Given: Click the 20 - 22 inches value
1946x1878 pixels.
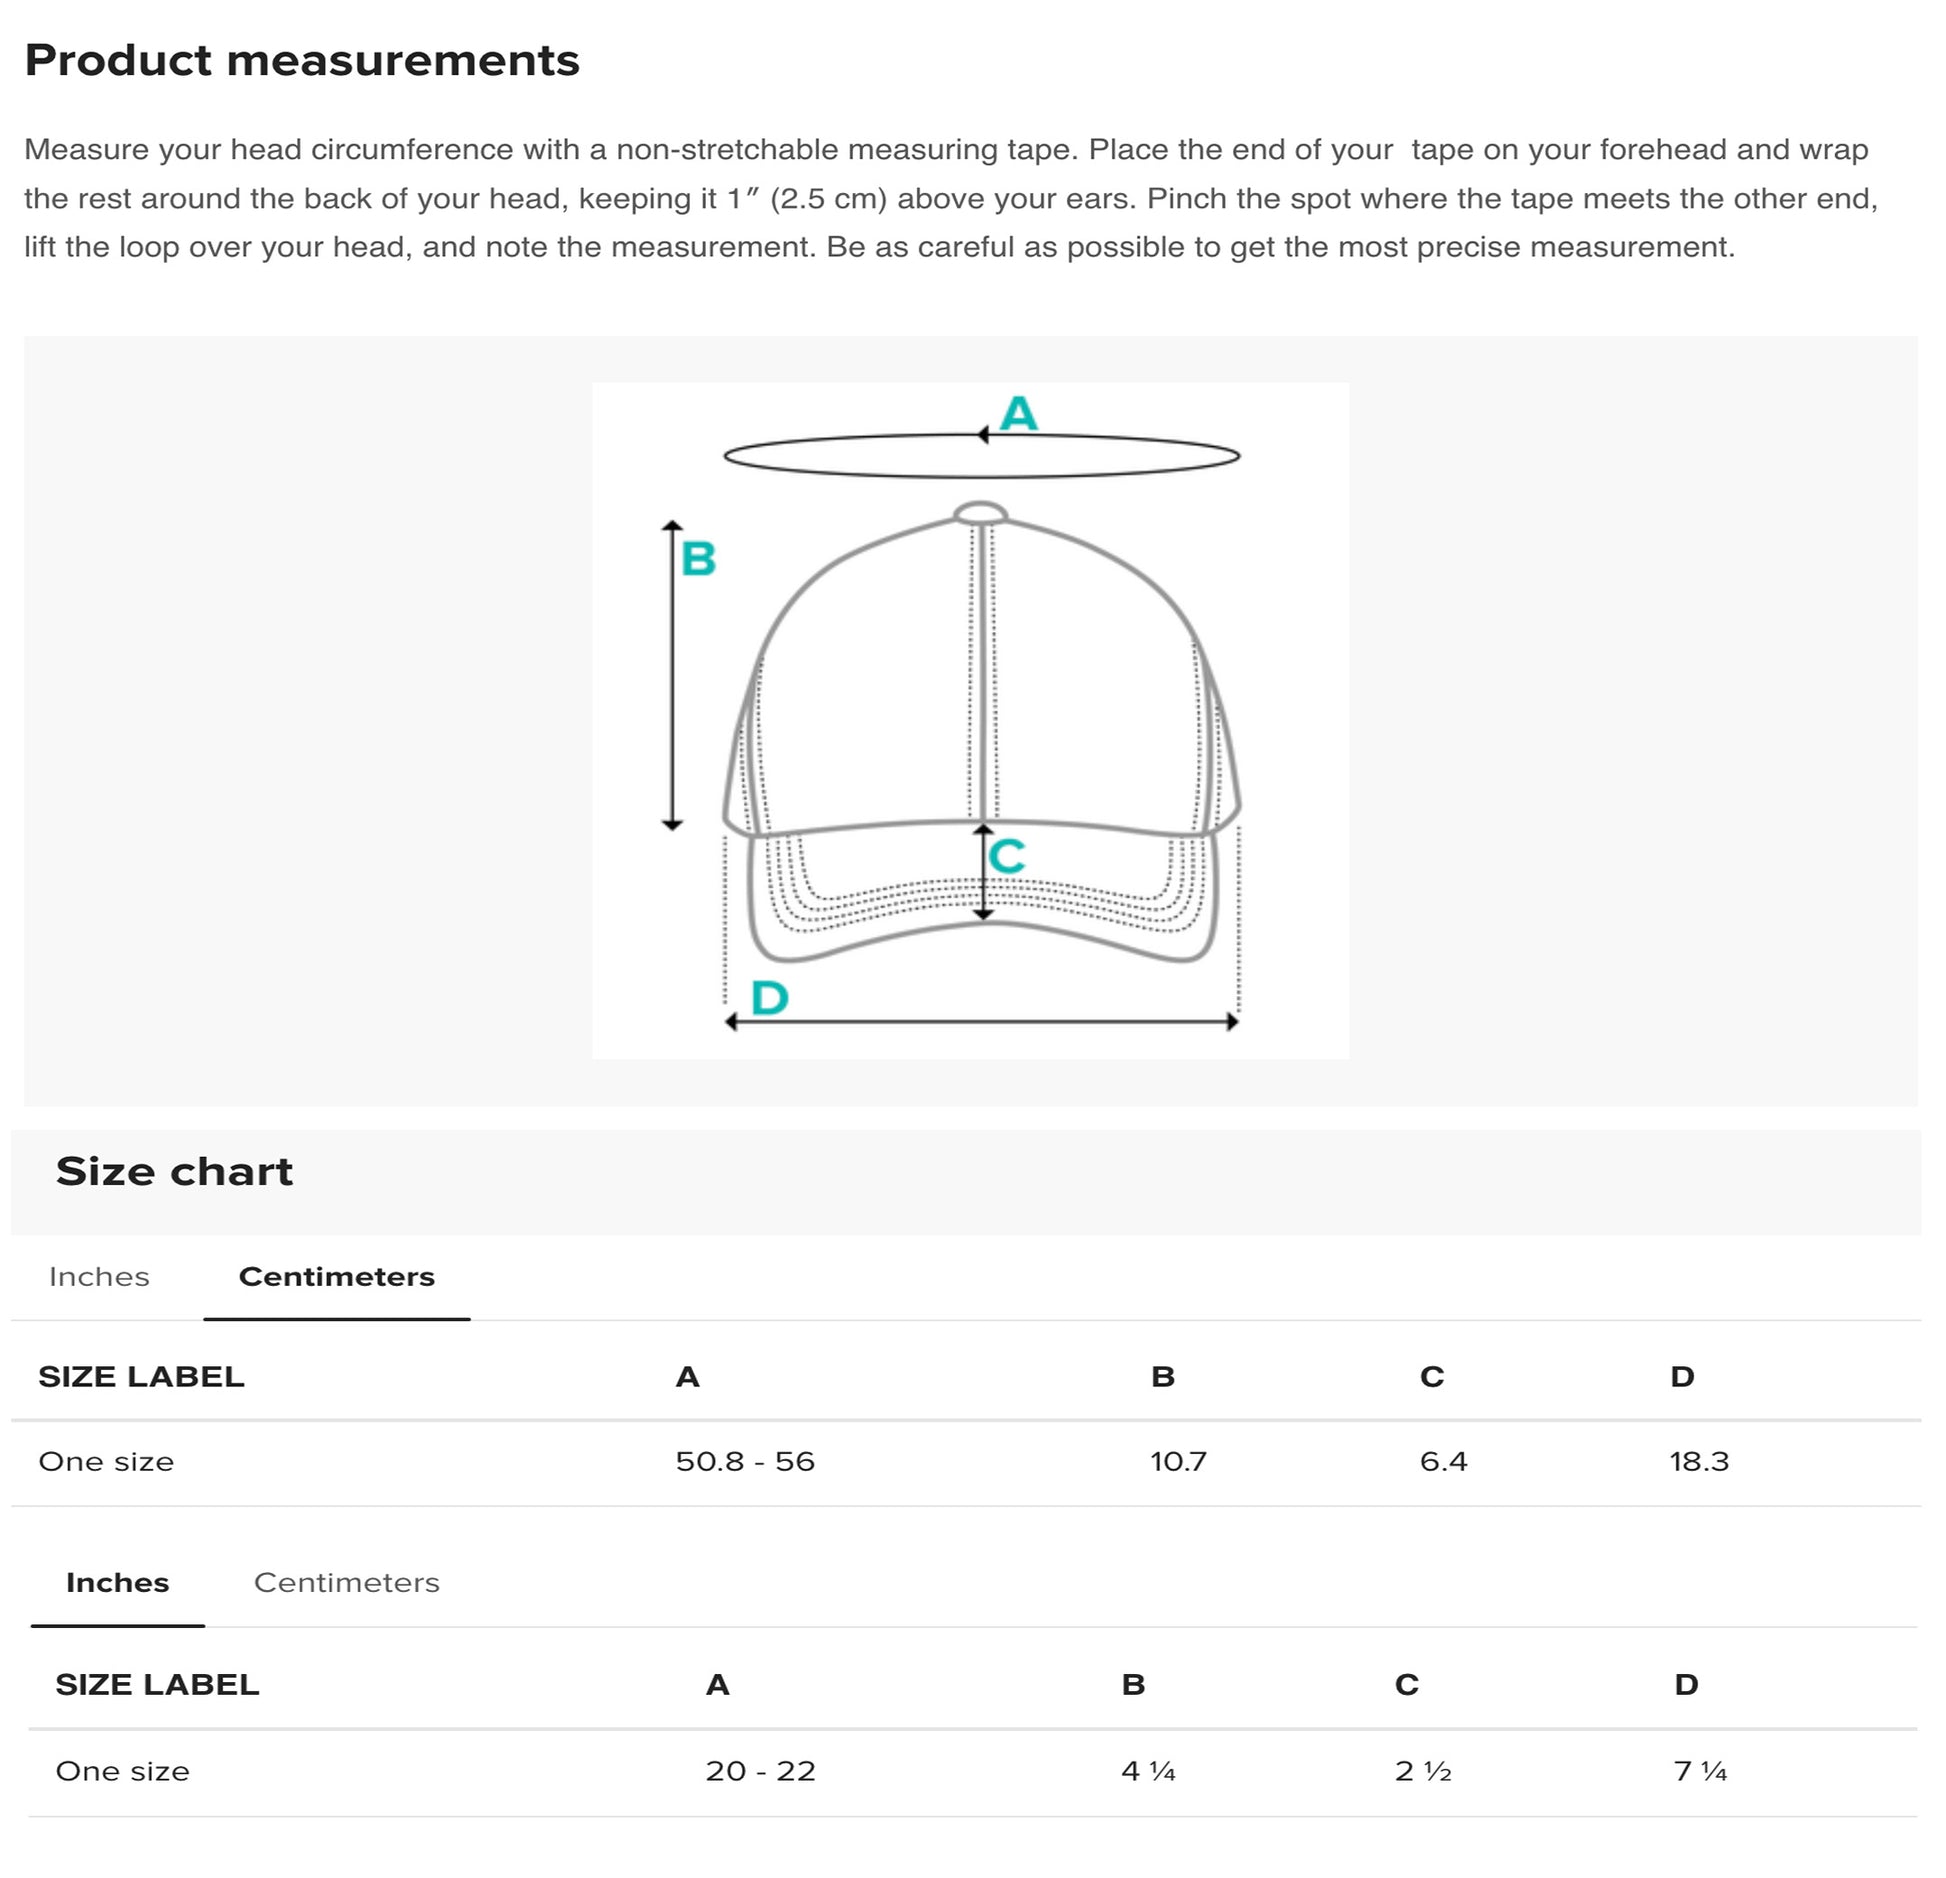Looking at the screenshot, I should [760, 1771].
